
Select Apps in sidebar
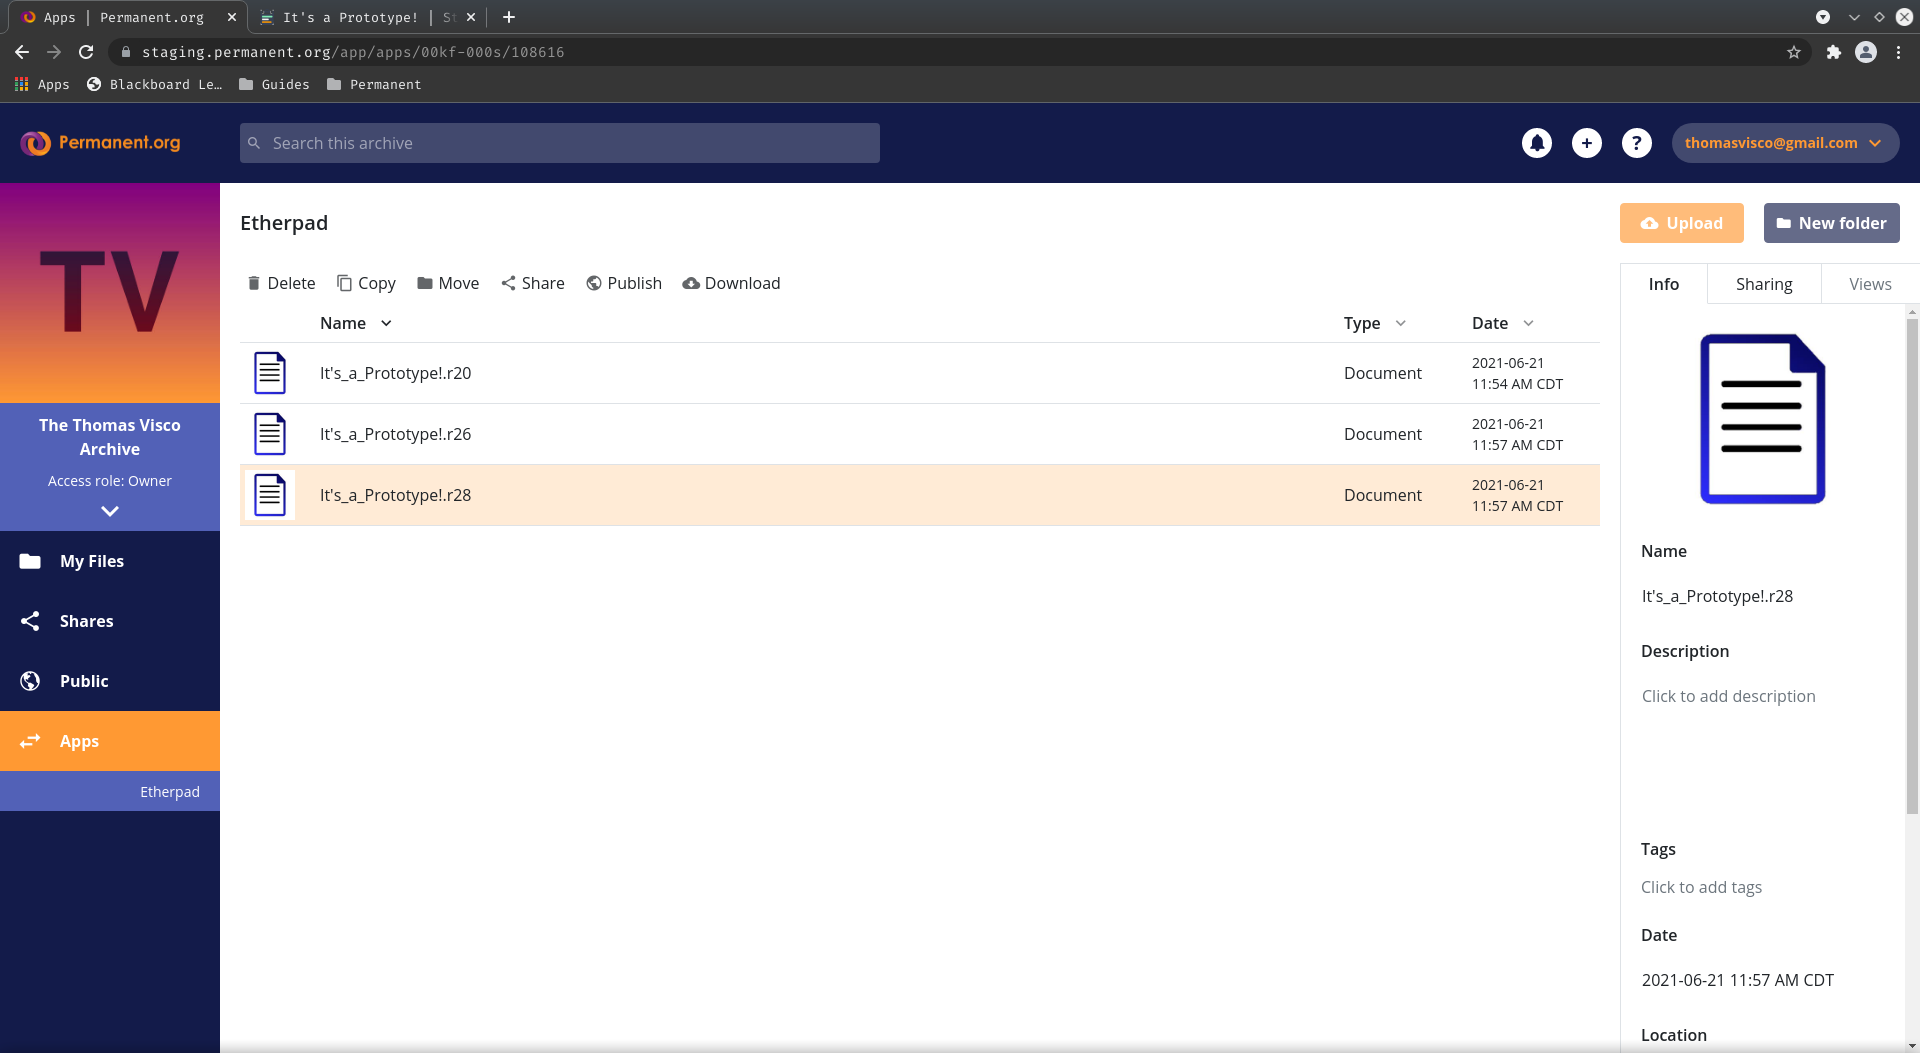[110, 741]
